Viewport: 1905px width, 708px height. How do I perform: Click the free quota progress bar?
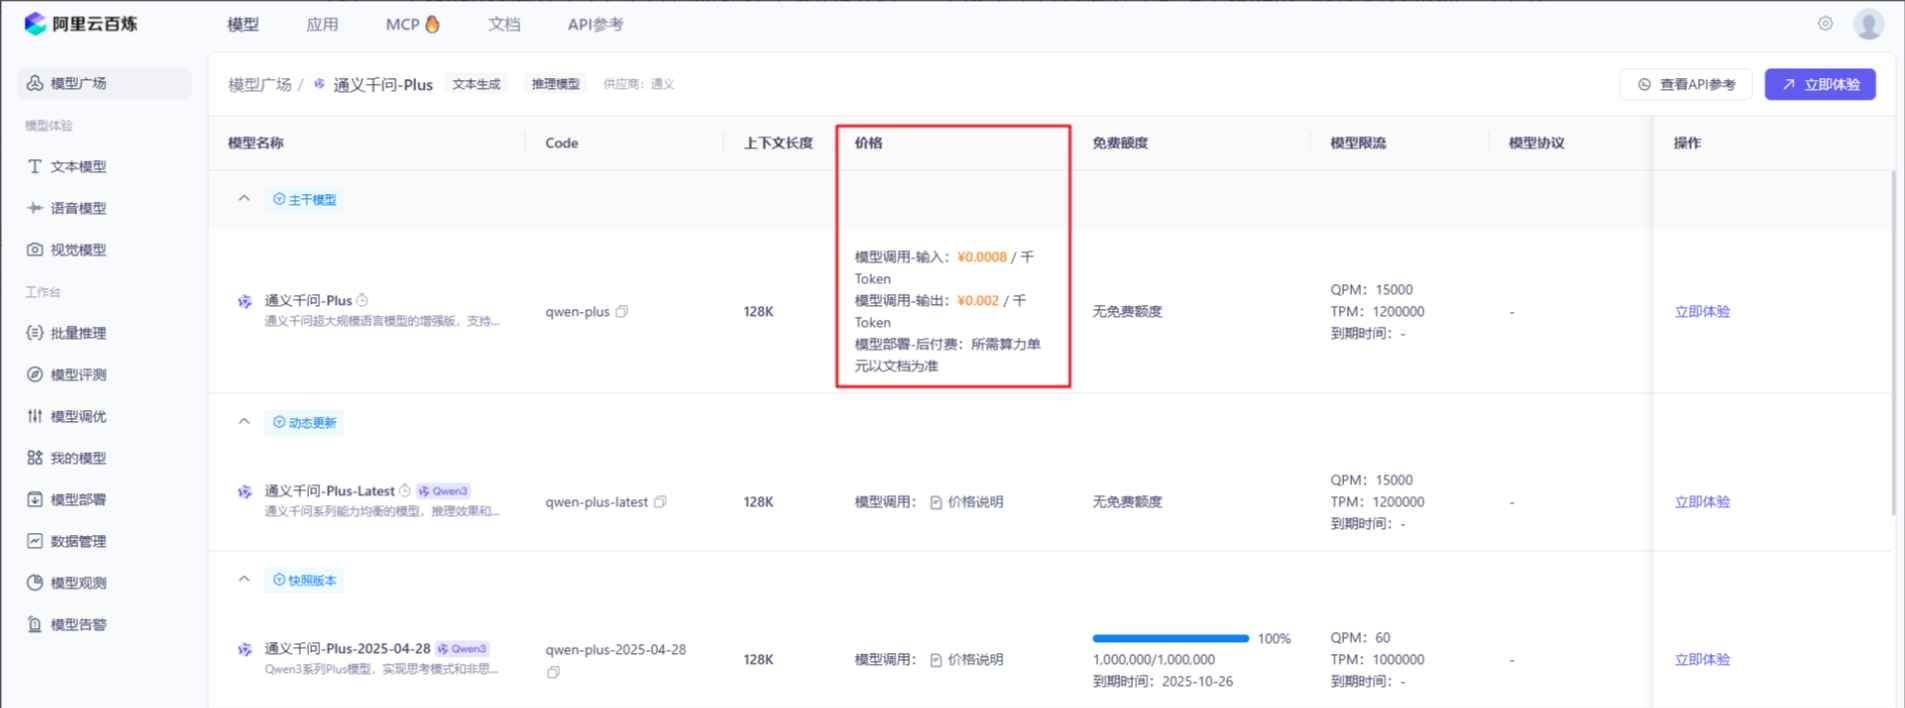[x=1171, y=638]
